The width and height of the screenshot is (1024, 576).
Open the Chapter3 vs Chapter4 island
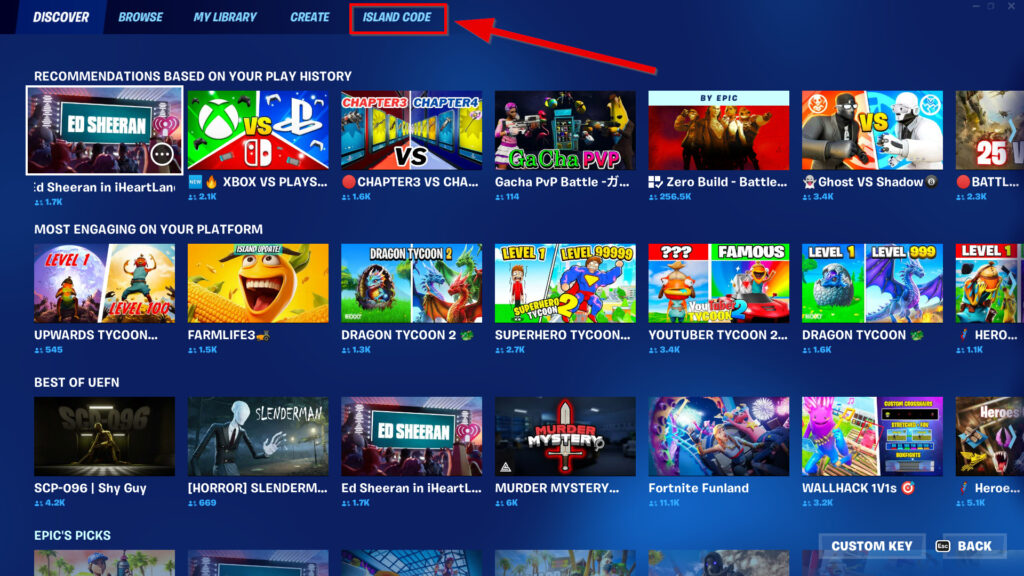(x=411, y=131)
